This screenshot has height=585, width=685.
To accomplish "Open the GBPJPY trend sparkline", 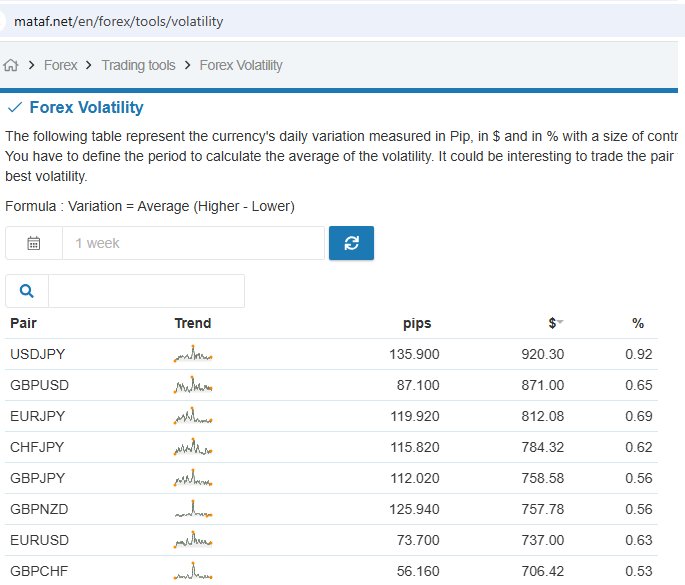I will 193,478.
